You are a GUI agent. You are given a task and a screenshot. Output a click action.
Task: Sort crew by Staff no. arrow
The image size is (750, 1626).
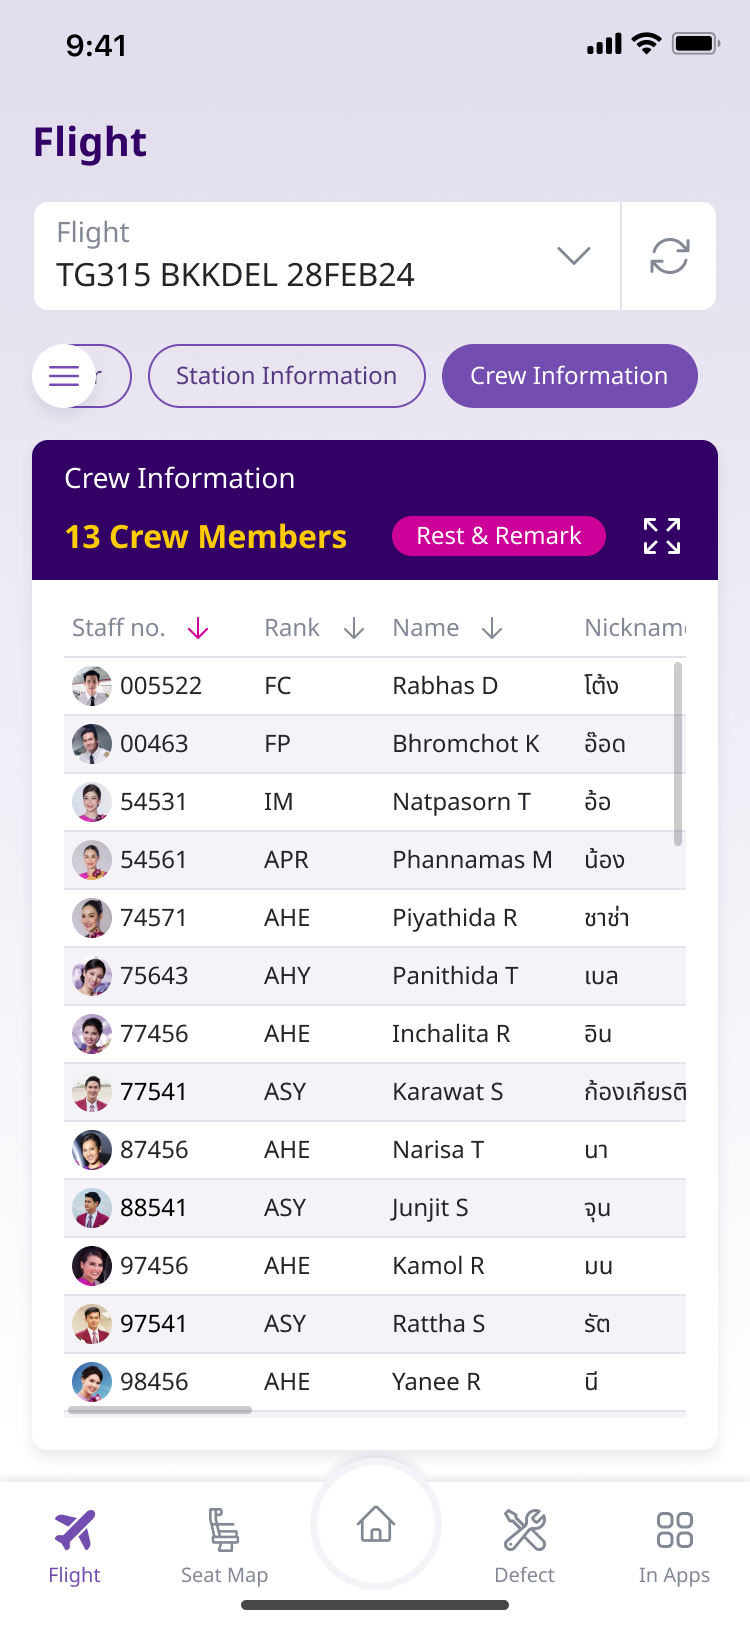pyautogui.click(x=198, y=628)
